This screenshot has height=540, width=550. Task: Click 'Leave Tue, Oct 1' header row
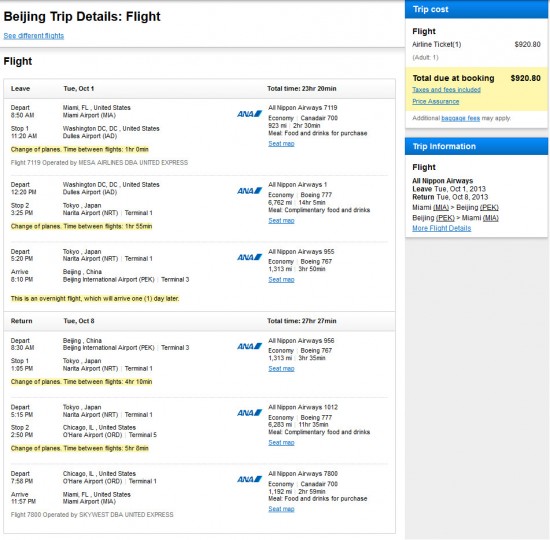click(199, 88)
